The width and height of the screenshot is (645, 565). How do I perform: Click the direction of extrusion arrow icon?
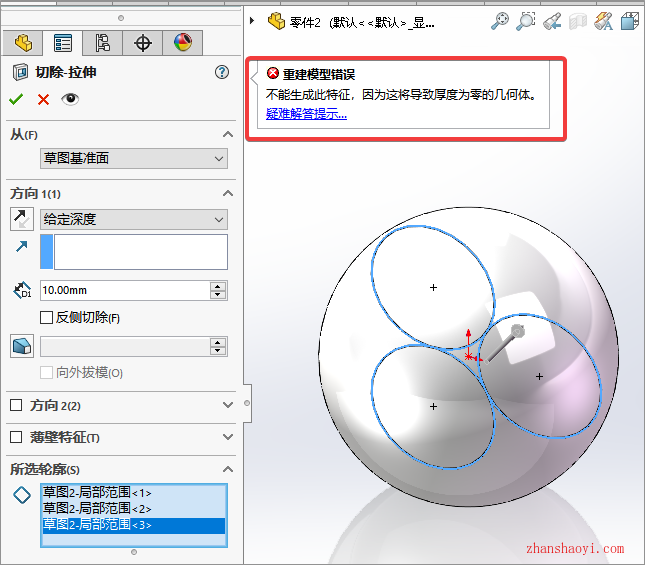tap(21, 246)
